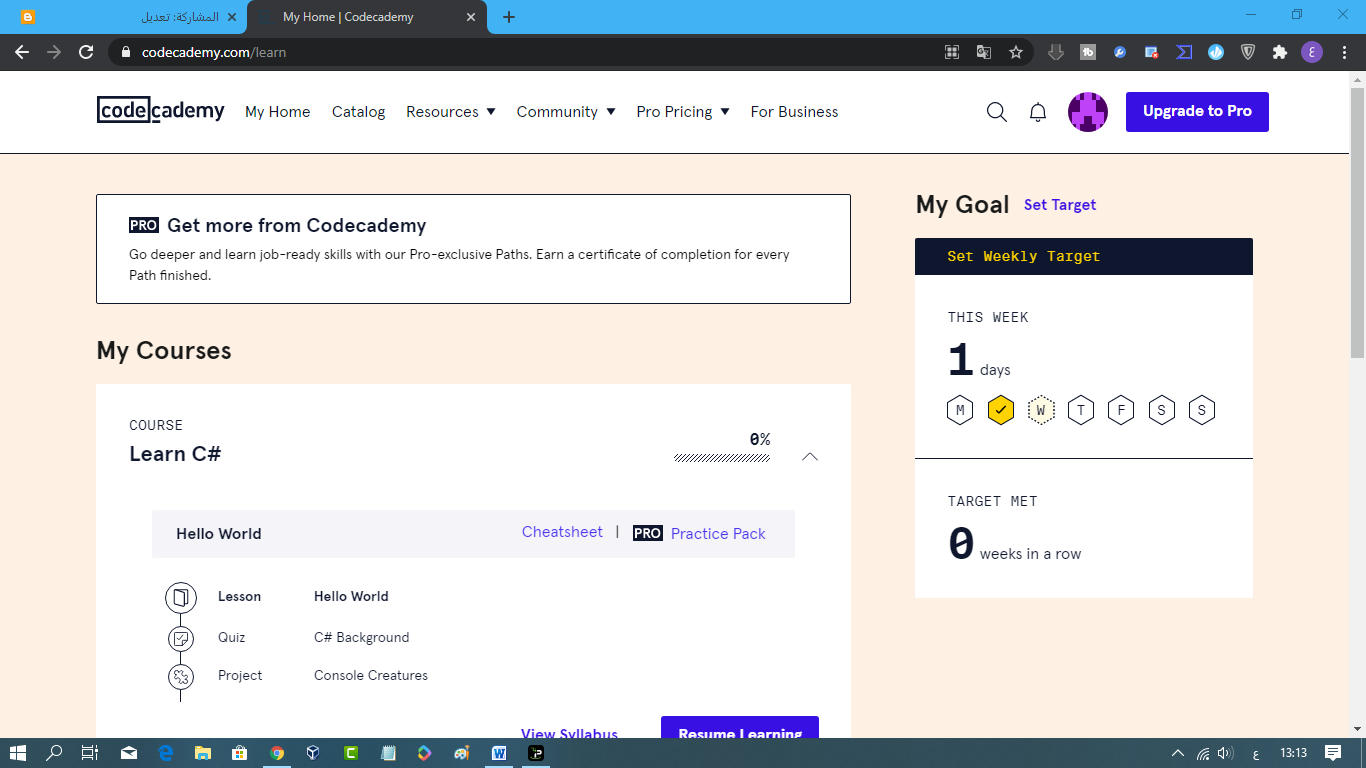1366x768 pixels.
Task: Open the Windows Action Center icon
Action: 1333,753
